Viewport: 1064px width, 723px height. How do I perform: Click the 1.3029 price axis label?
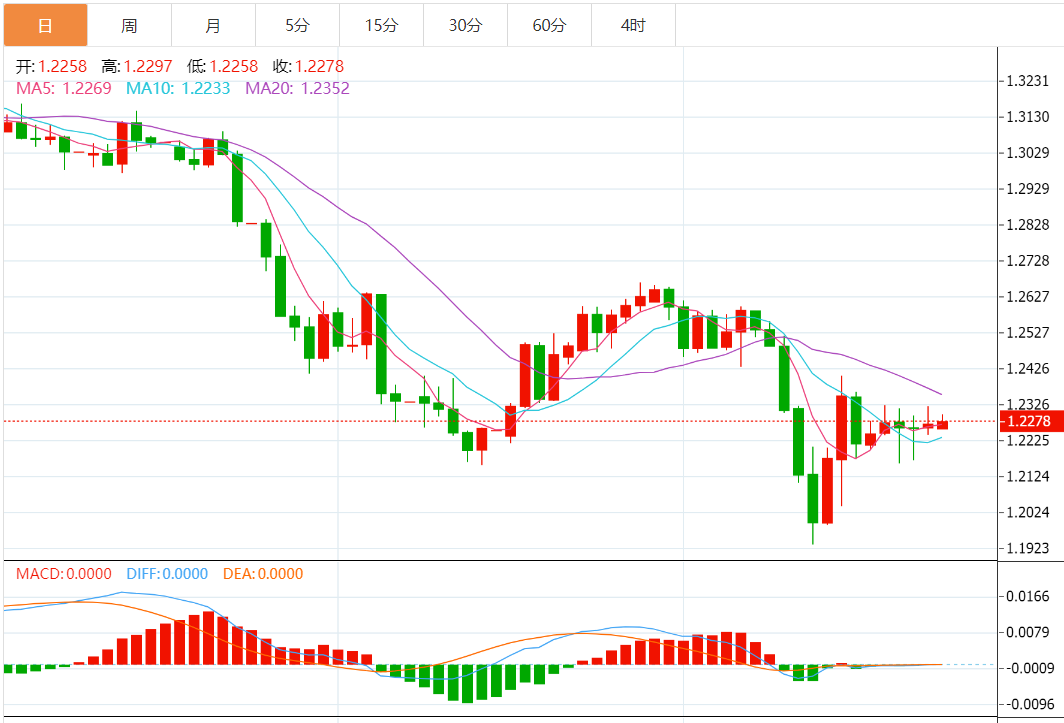click(1027, 153)
